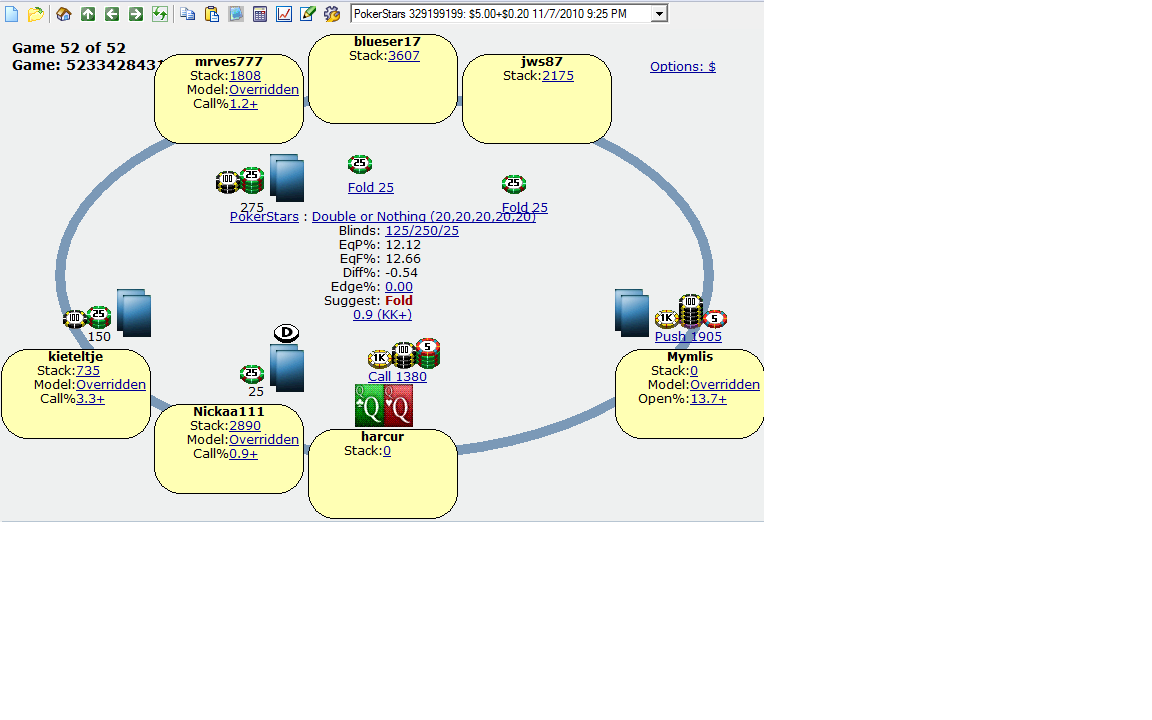
Task: Edit Mymlis's stack value 0
Action: point(694,370)
